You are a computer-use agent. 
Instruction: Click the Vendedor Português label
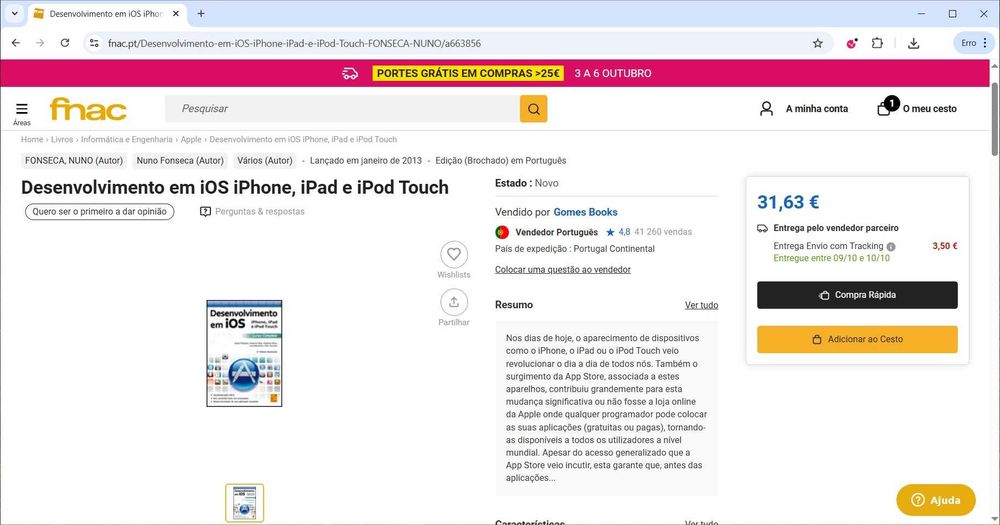(x=556, y=232)
